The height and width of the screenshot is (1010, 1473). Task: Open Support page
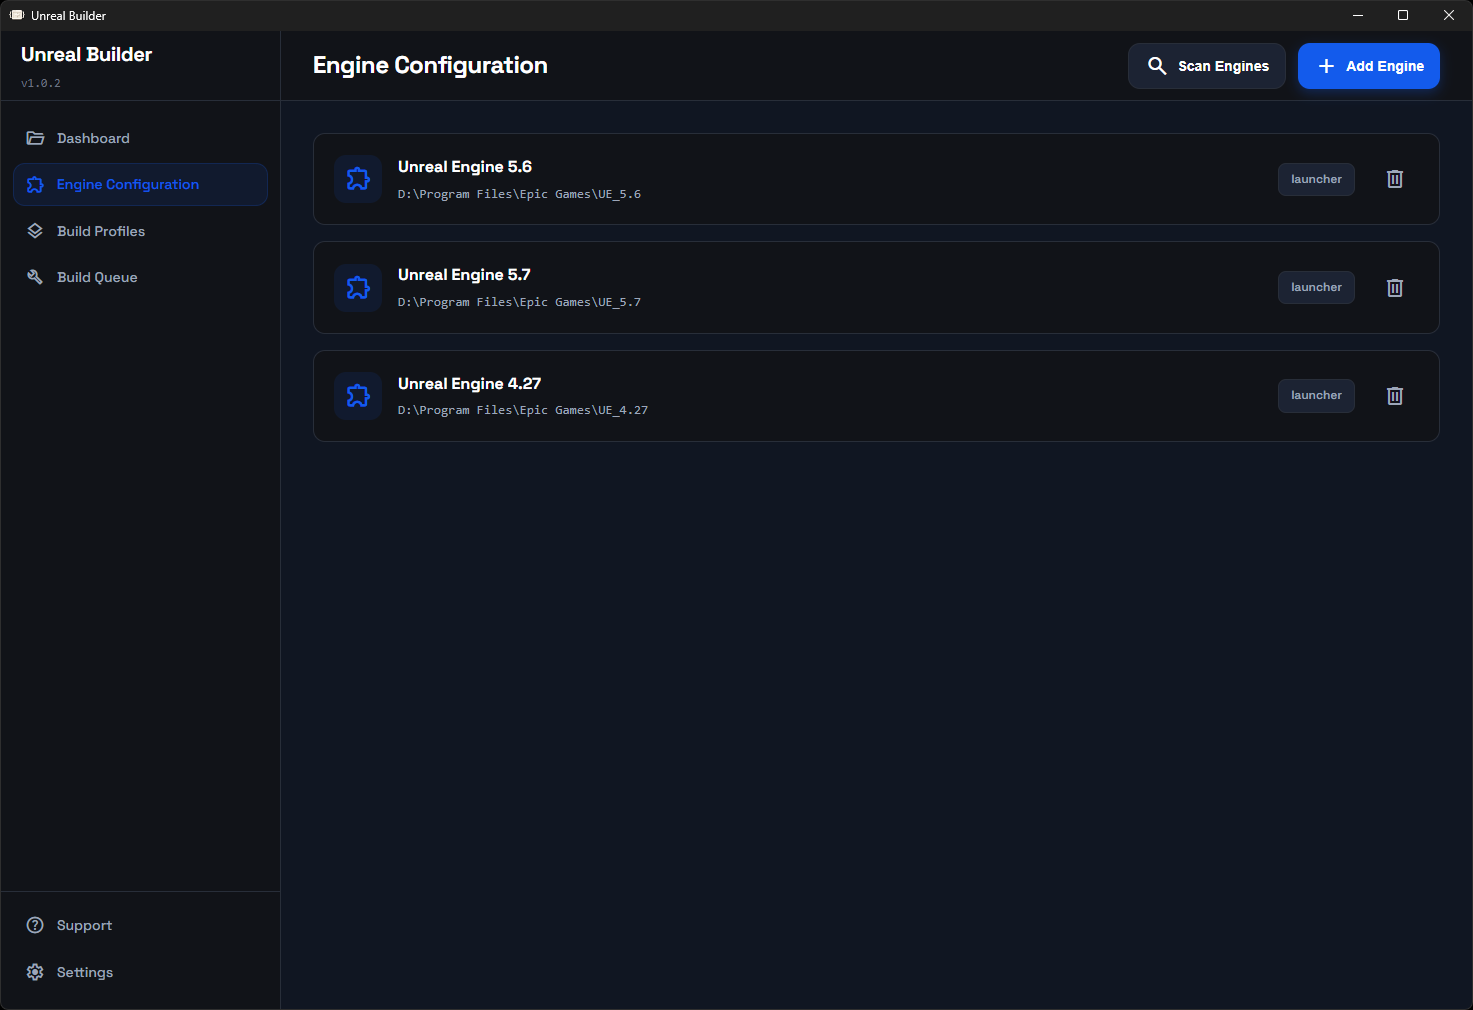click(x=140, y=925)
